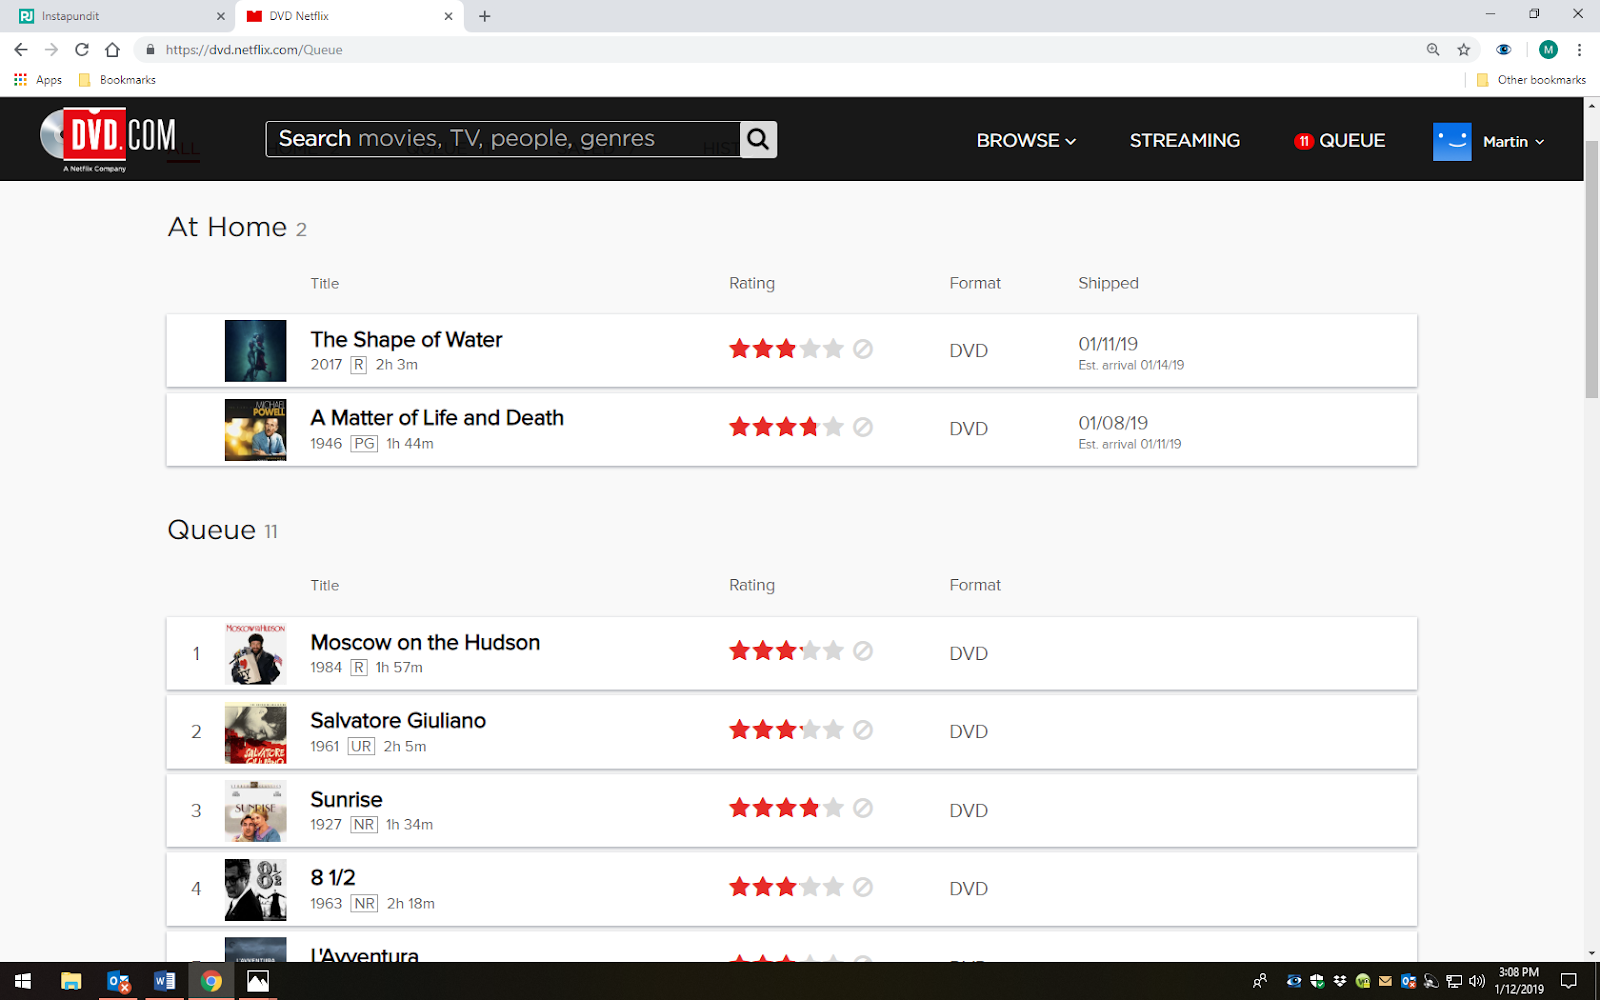Click not-interested icon for Moscow on the Hudson
1600x1000 pixels.
863,651
